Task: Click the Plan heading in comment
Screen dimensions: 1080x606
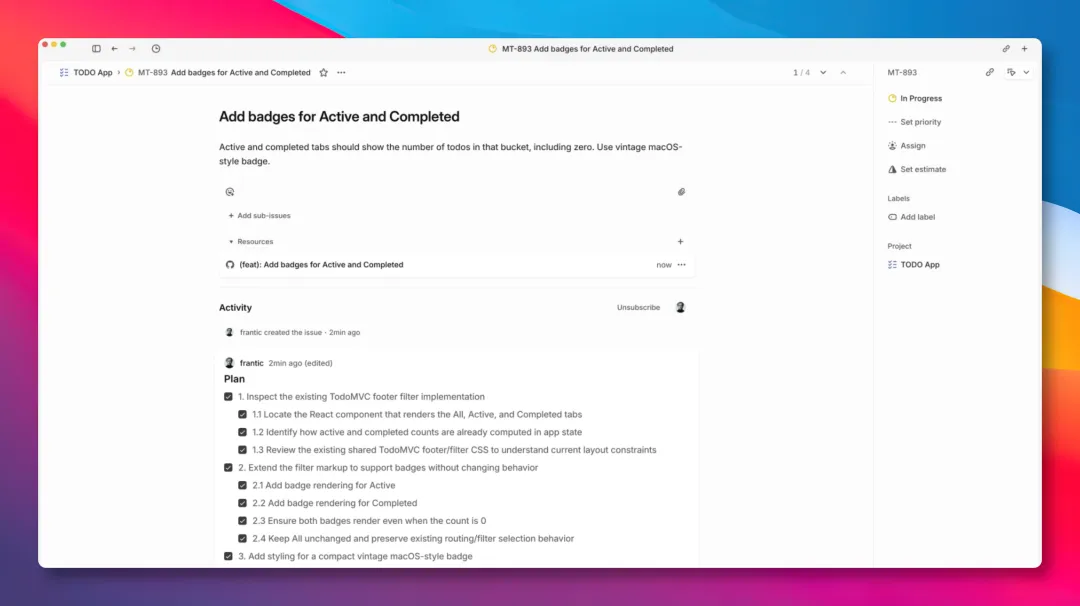Action: coord(234,379)
